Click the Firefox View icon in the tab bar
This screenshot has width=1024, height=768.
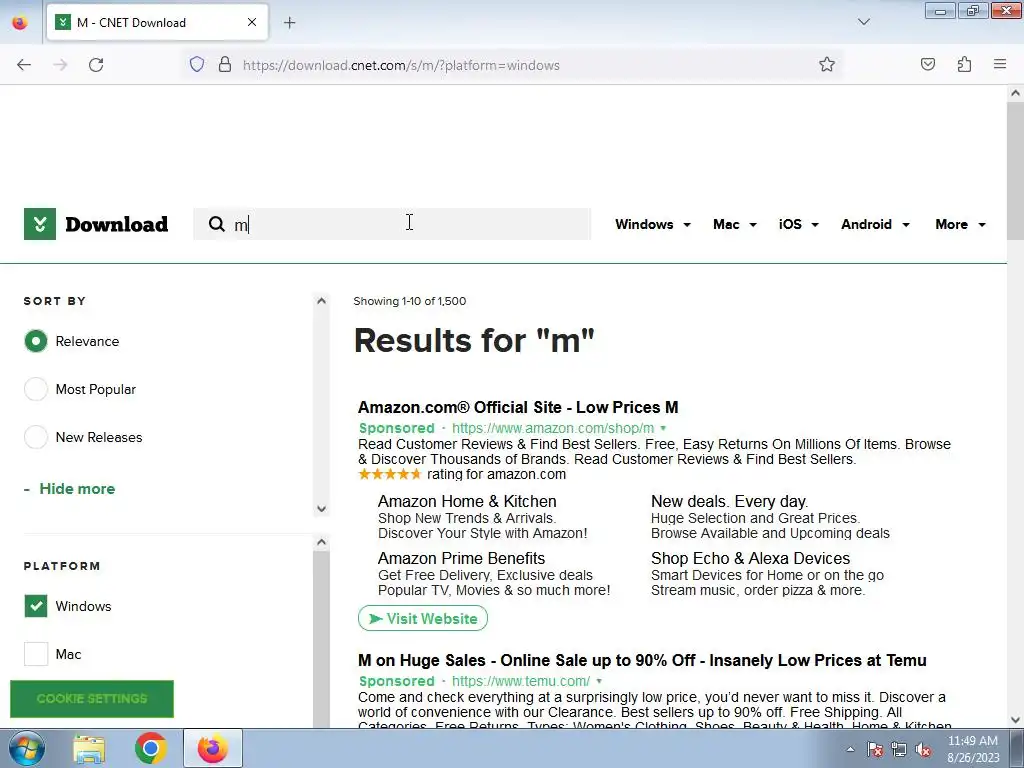coord(20,23)
